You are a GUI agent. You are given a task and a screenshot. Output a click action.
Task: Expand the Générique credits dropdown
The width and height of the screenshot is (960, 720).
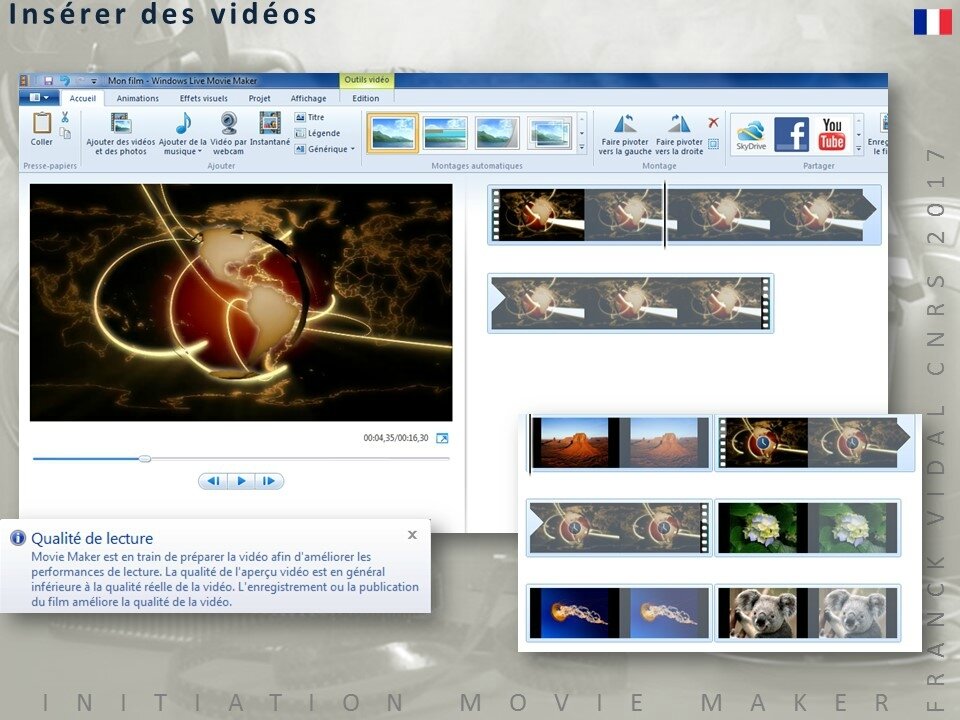(x=325, y=149)
